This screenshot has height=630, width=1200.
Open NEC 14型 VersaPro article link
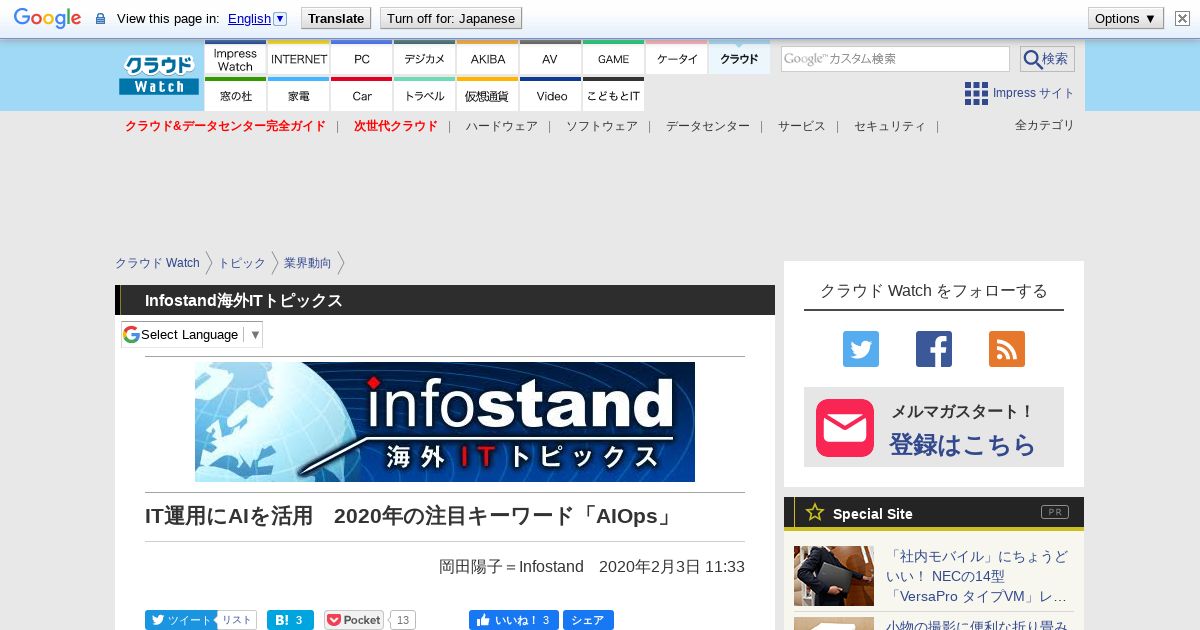[977, 577]
